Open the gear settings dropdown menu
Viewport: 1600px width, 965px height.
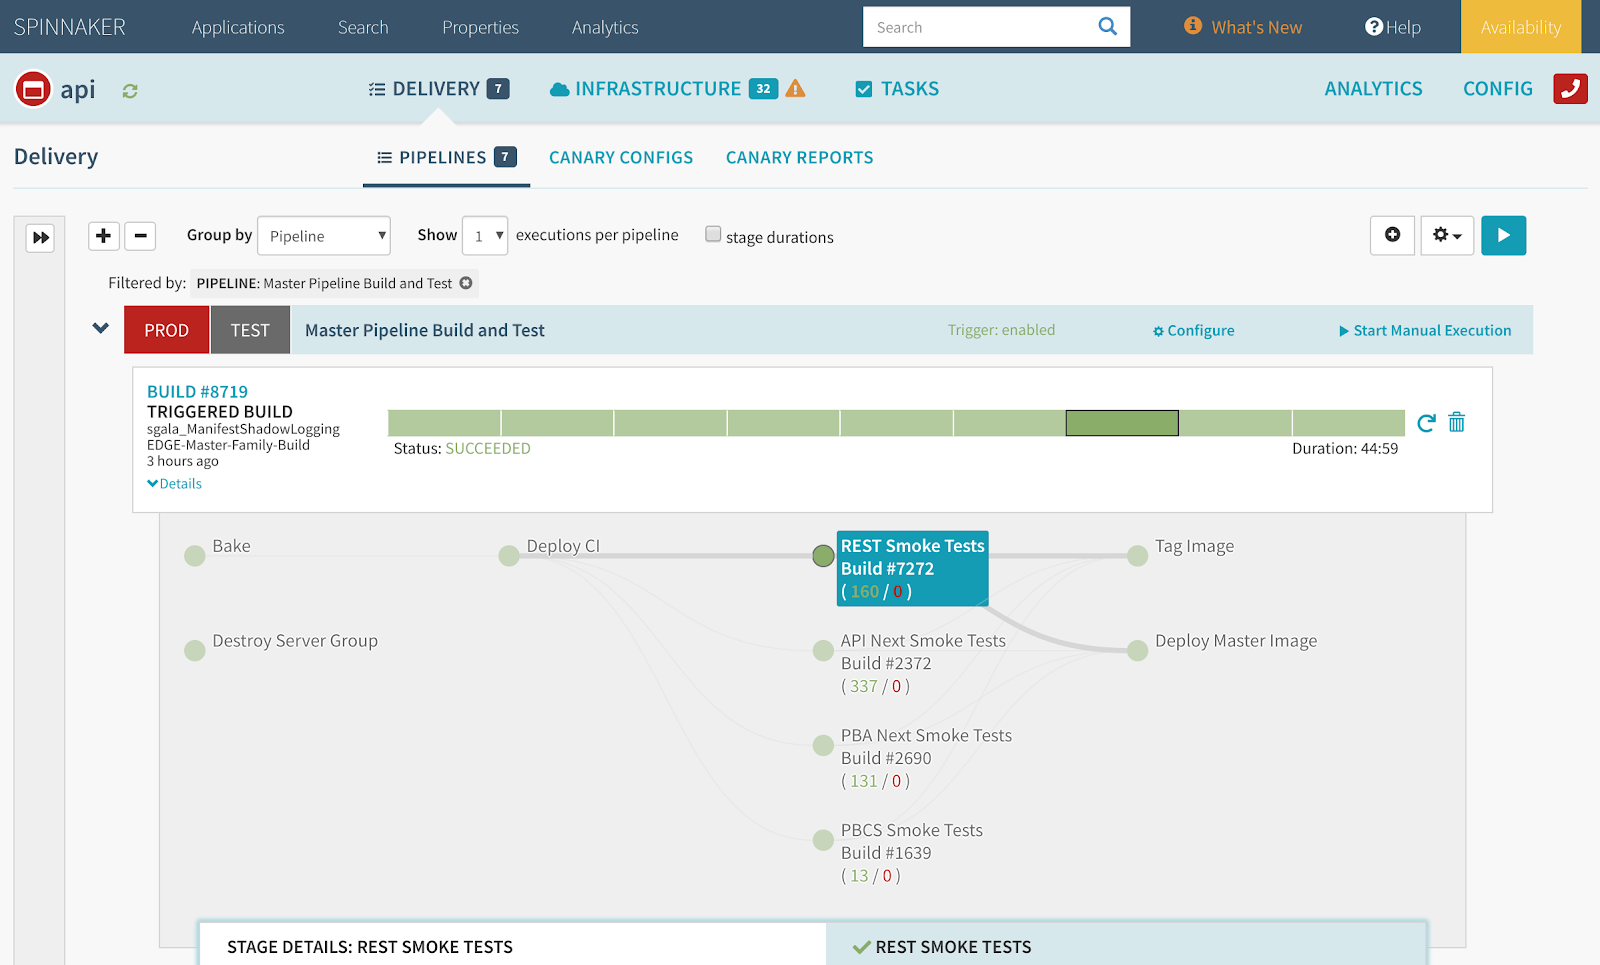click(x=1447, y=235)
